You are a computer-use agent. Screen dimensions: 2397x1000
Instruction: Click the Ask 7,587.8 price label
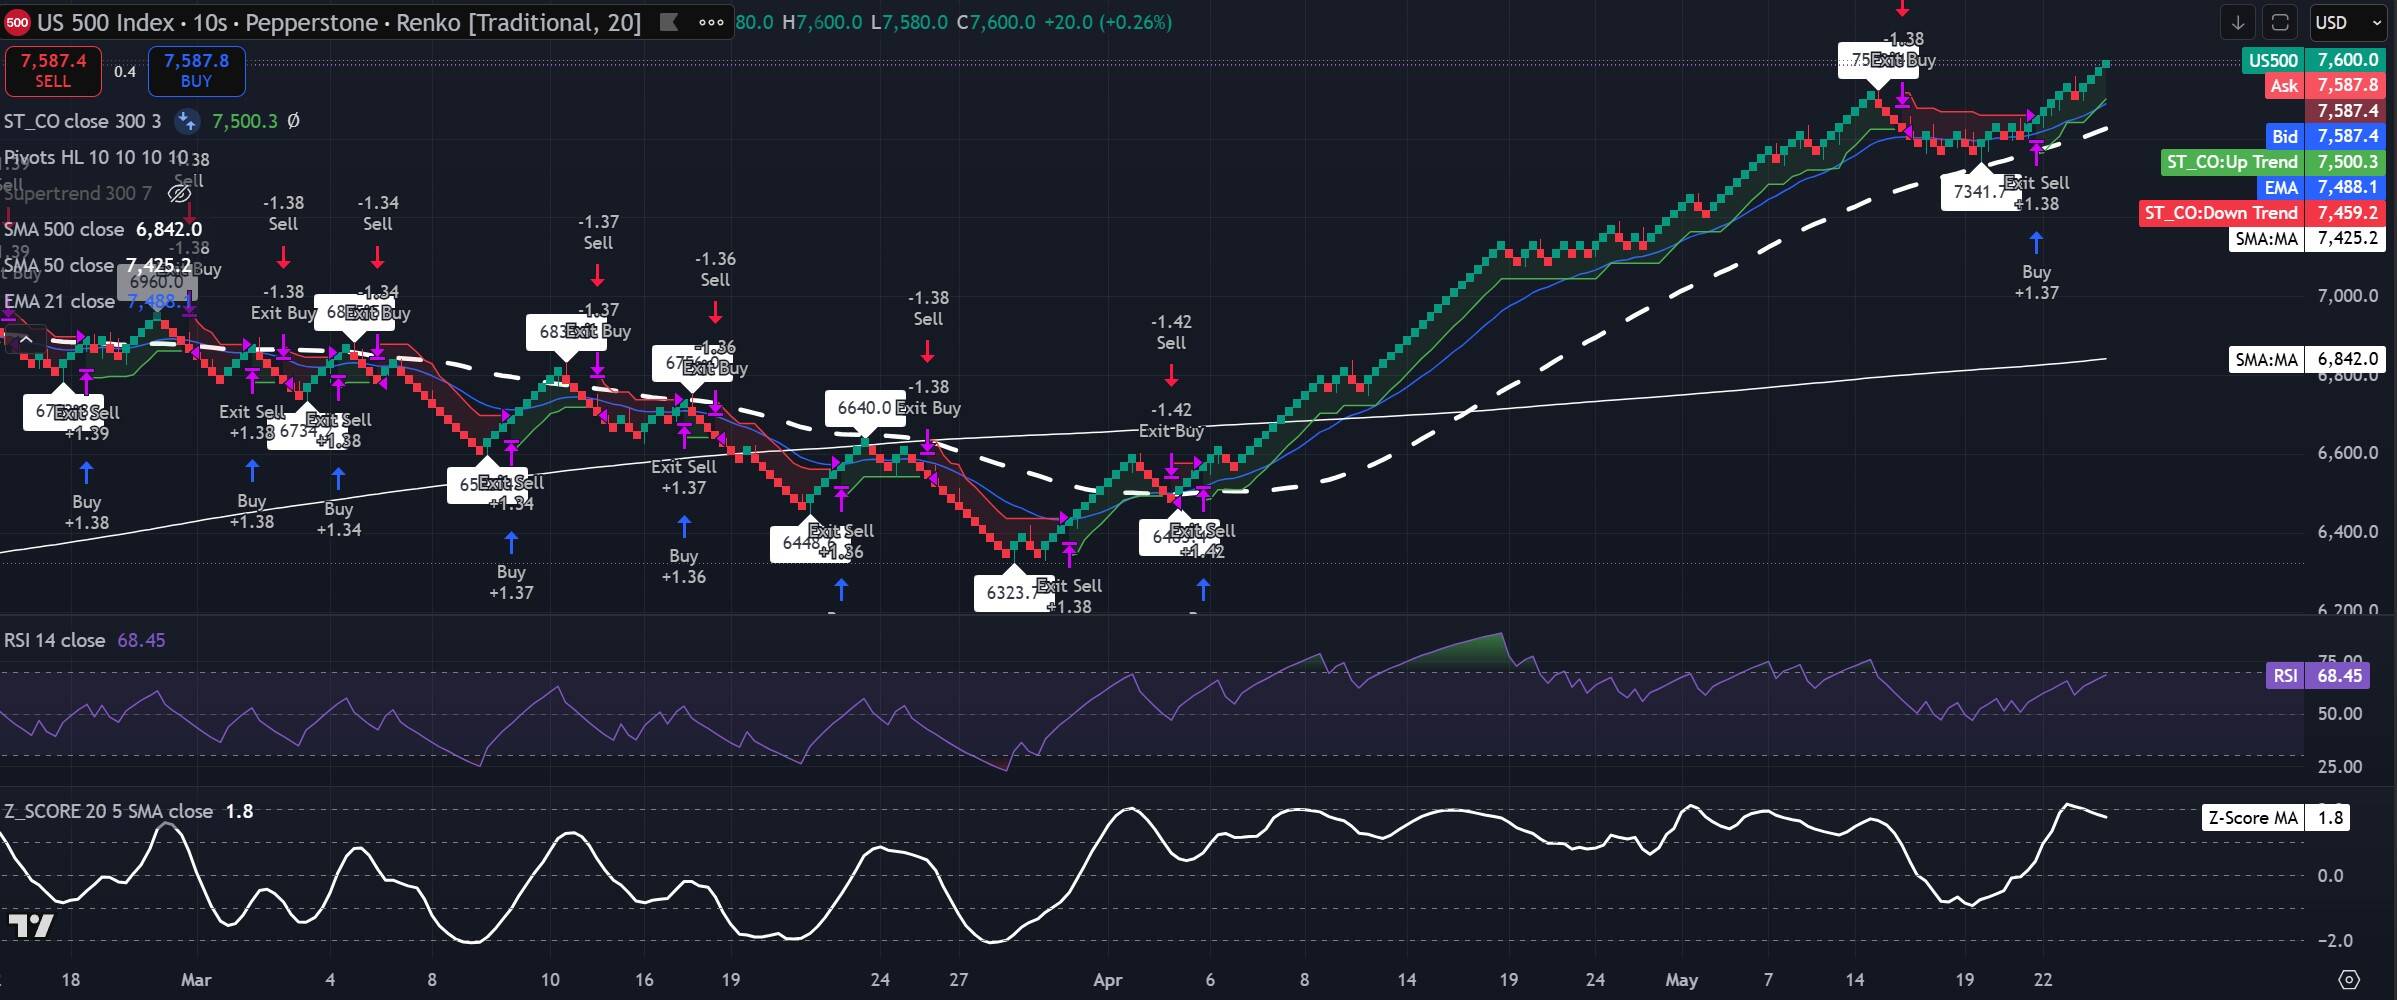(x=2325, y=85)
